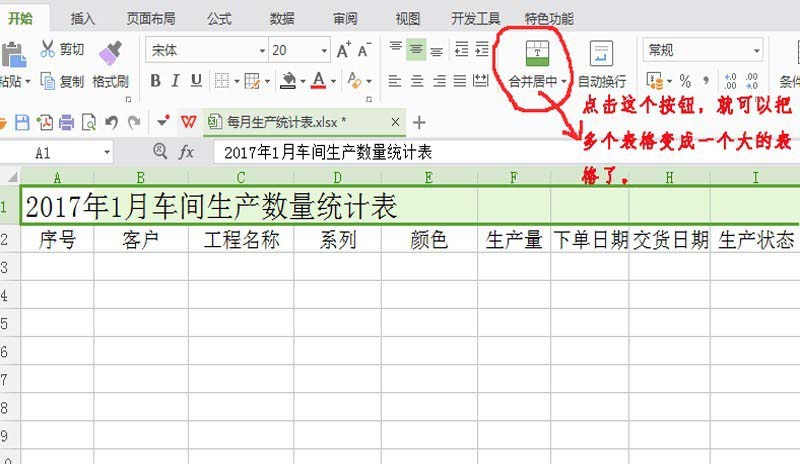
Task: Click the WPS home W icon
Action: 188,122
